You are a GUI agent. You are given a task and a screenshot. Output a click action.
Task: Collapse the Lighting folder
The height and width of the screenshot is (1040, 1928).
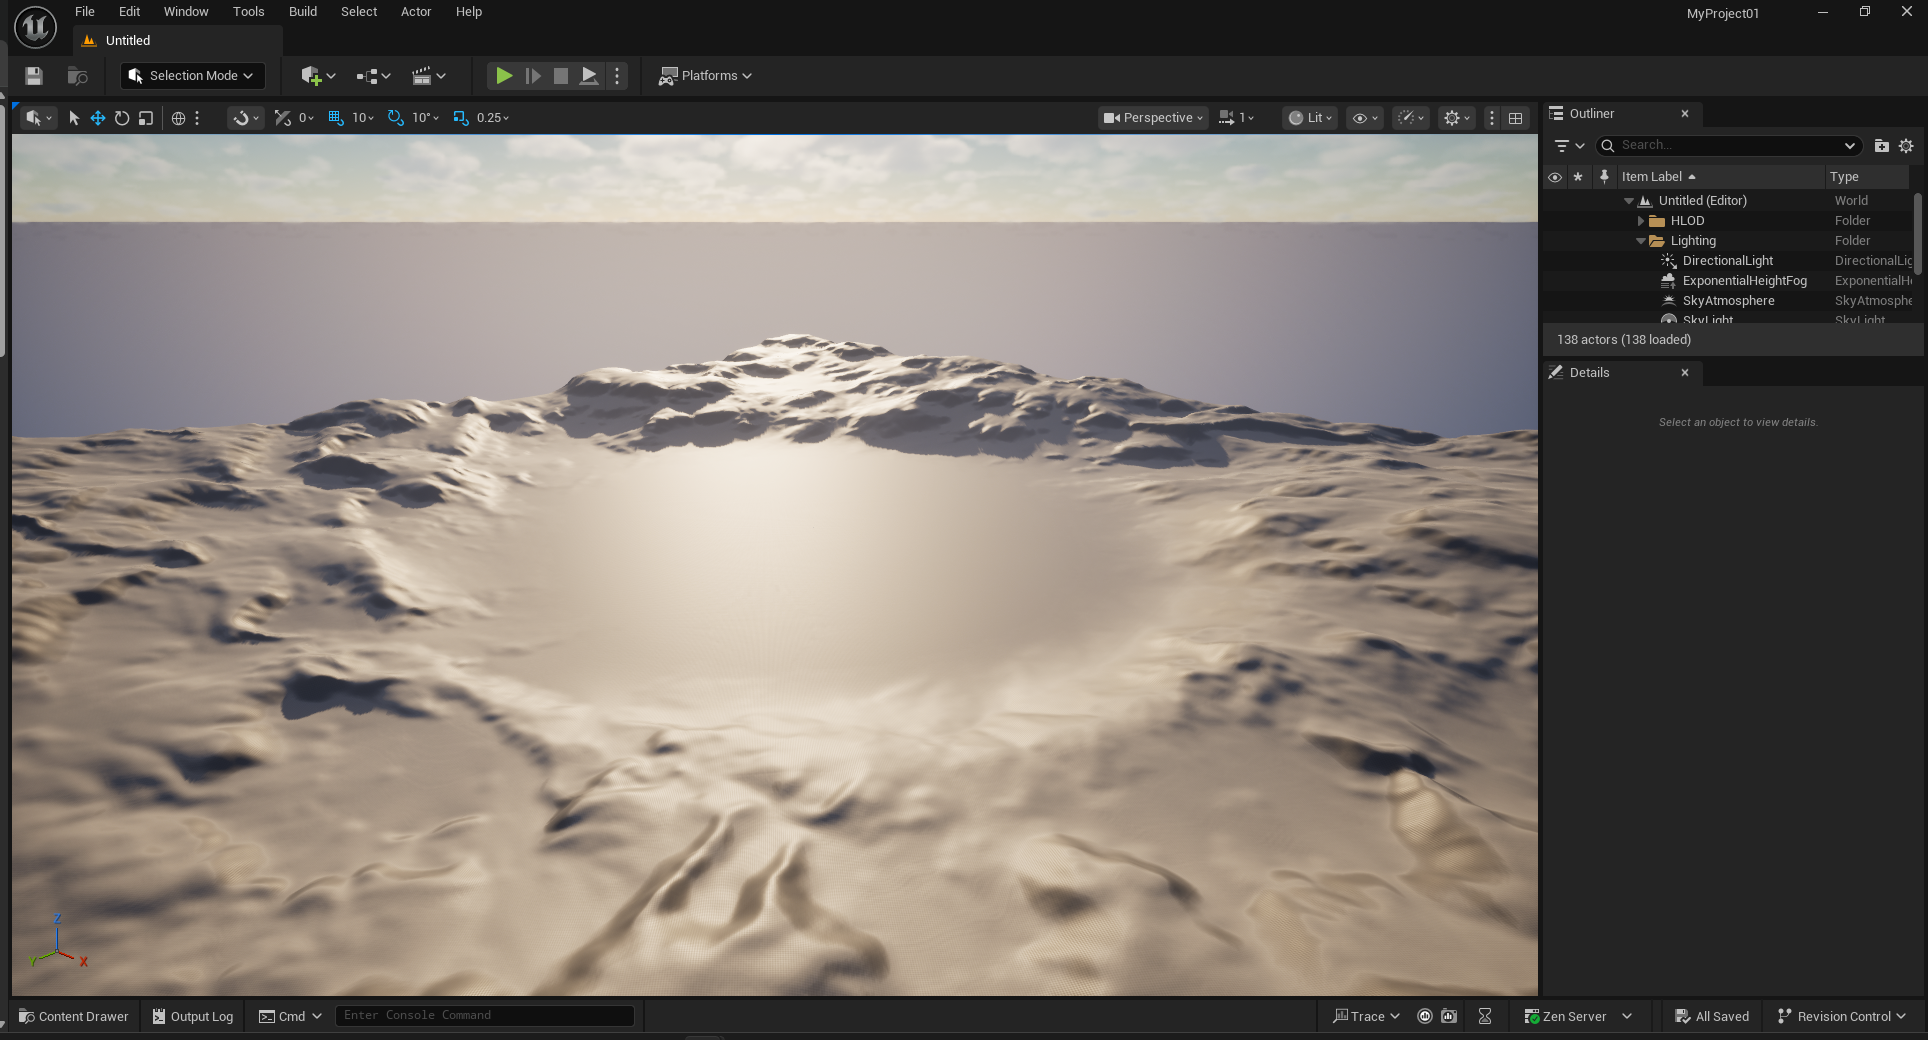point(1640,241)
